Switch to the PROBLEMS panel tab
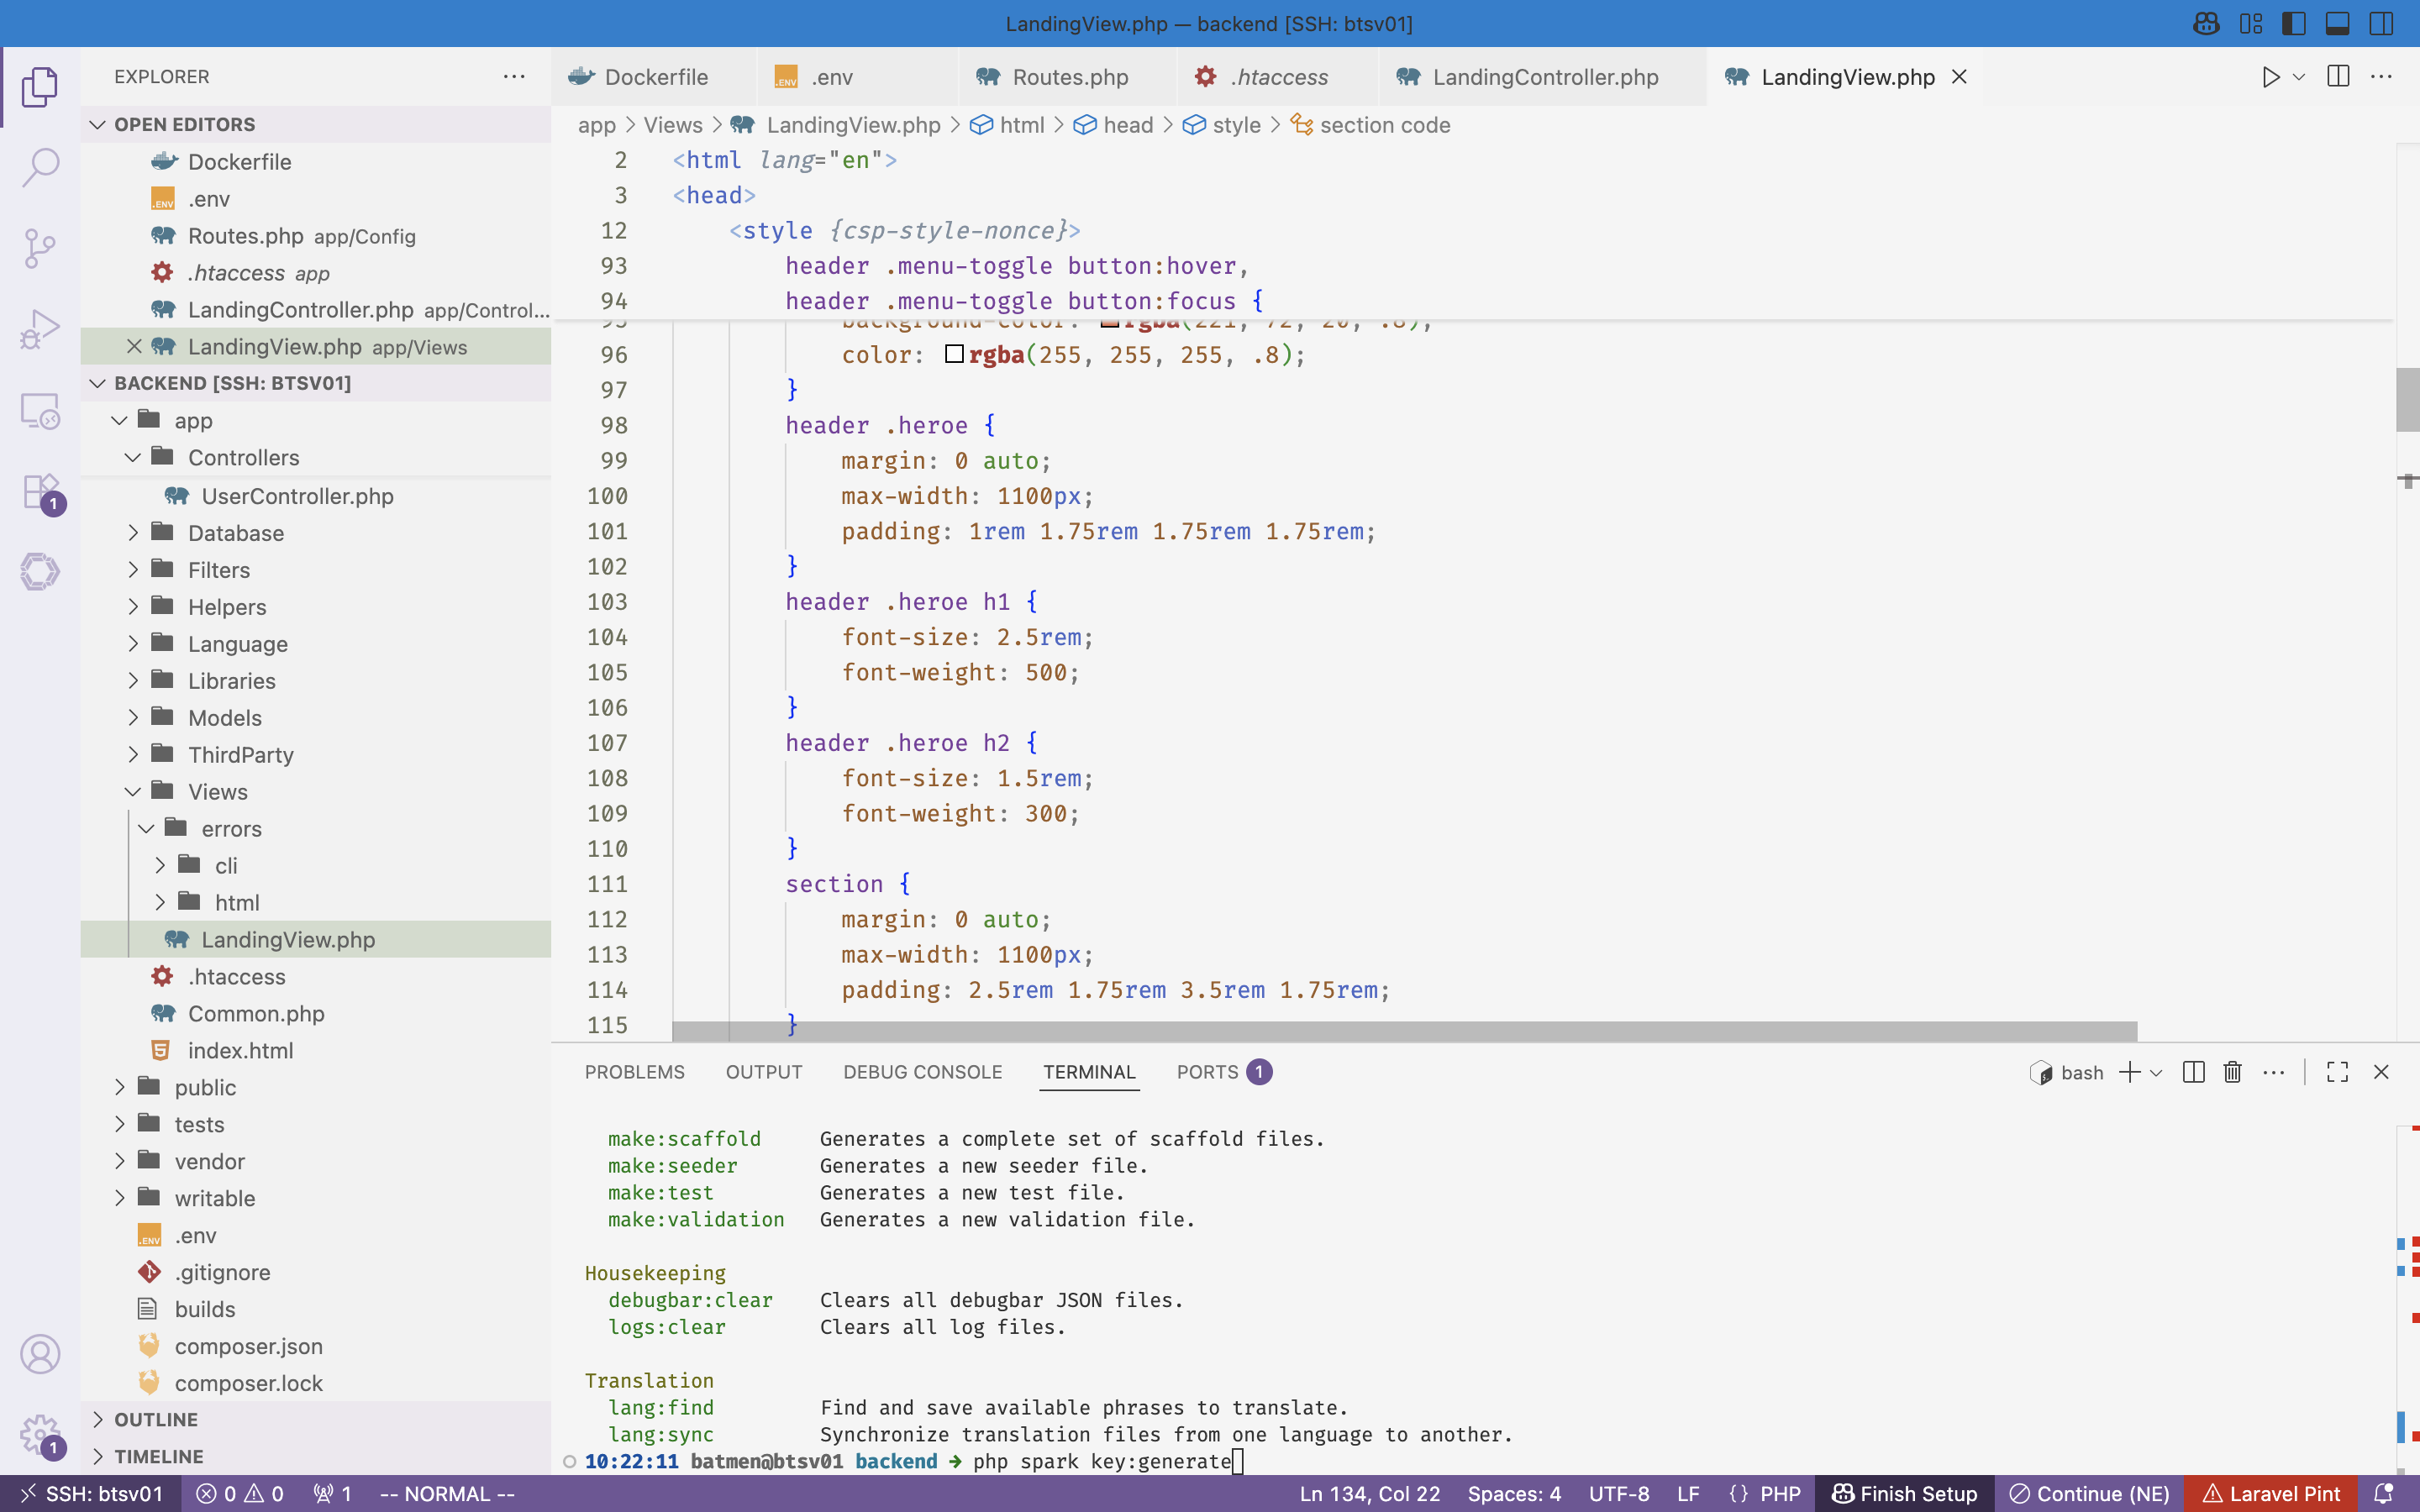Screen dimensions: 2420x1512 tap(634, 1072)
